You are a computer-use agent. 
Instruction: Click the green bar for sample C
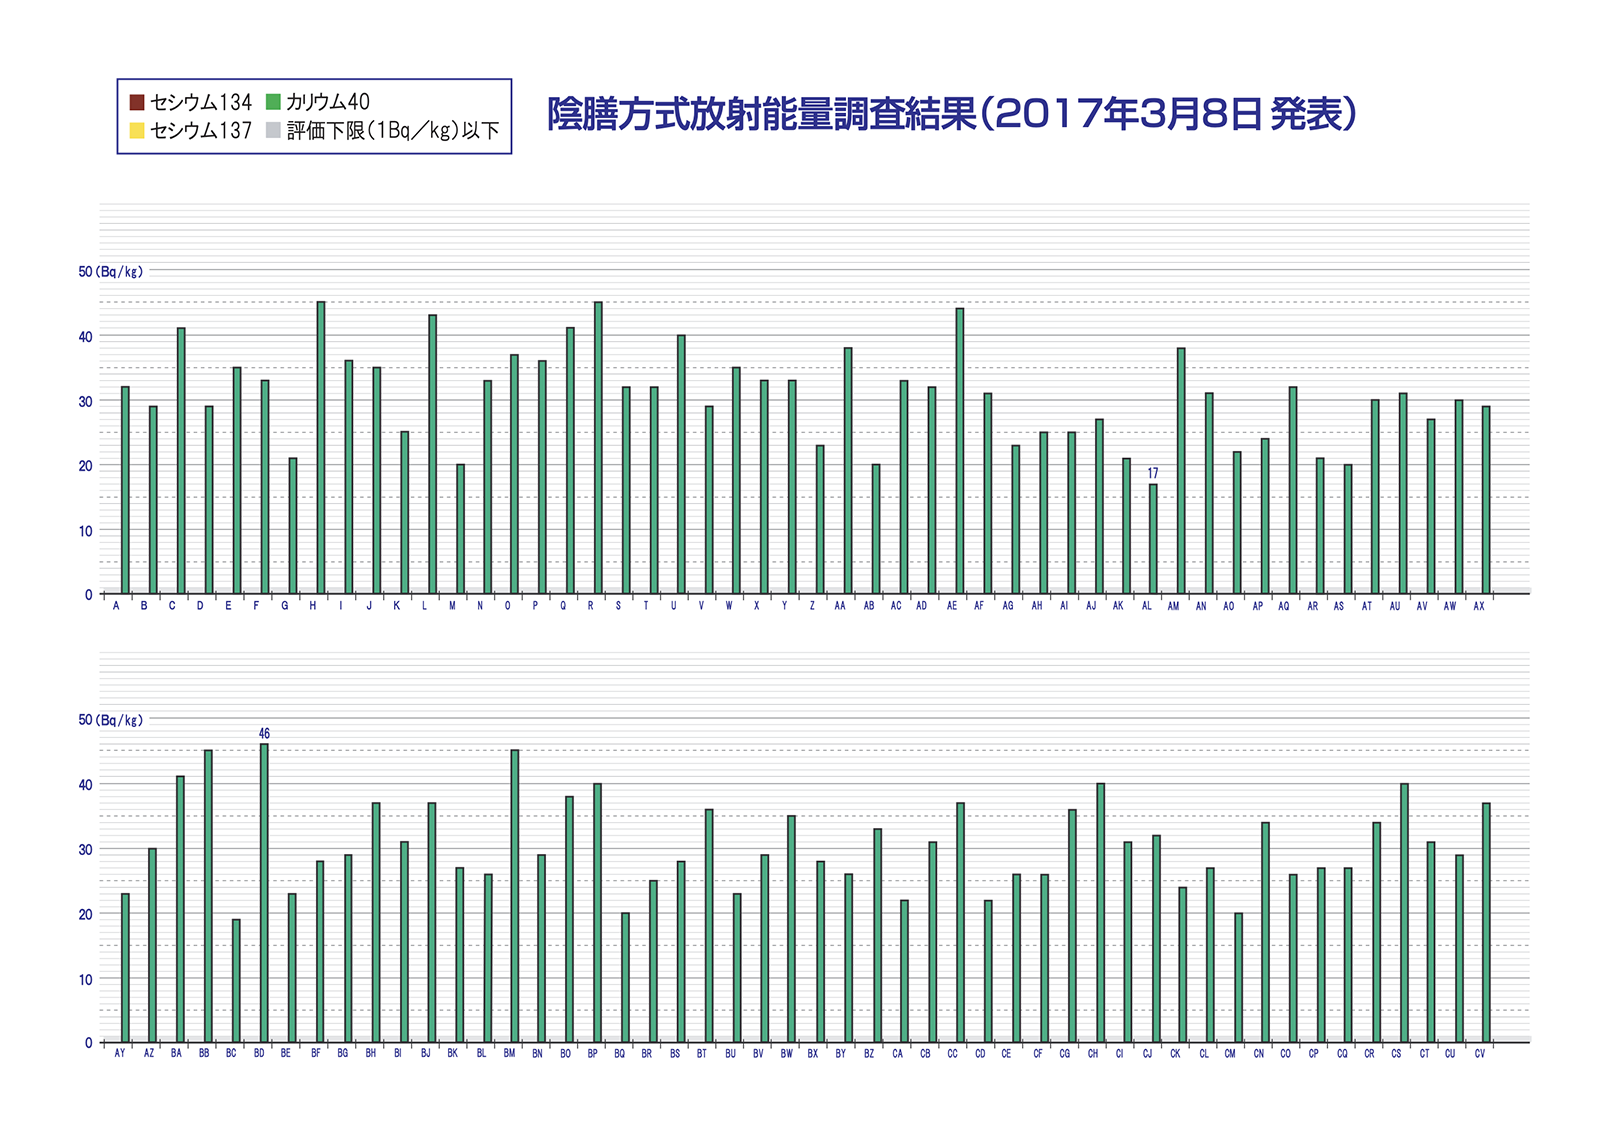pyautogui.click(x=181, y=461)
